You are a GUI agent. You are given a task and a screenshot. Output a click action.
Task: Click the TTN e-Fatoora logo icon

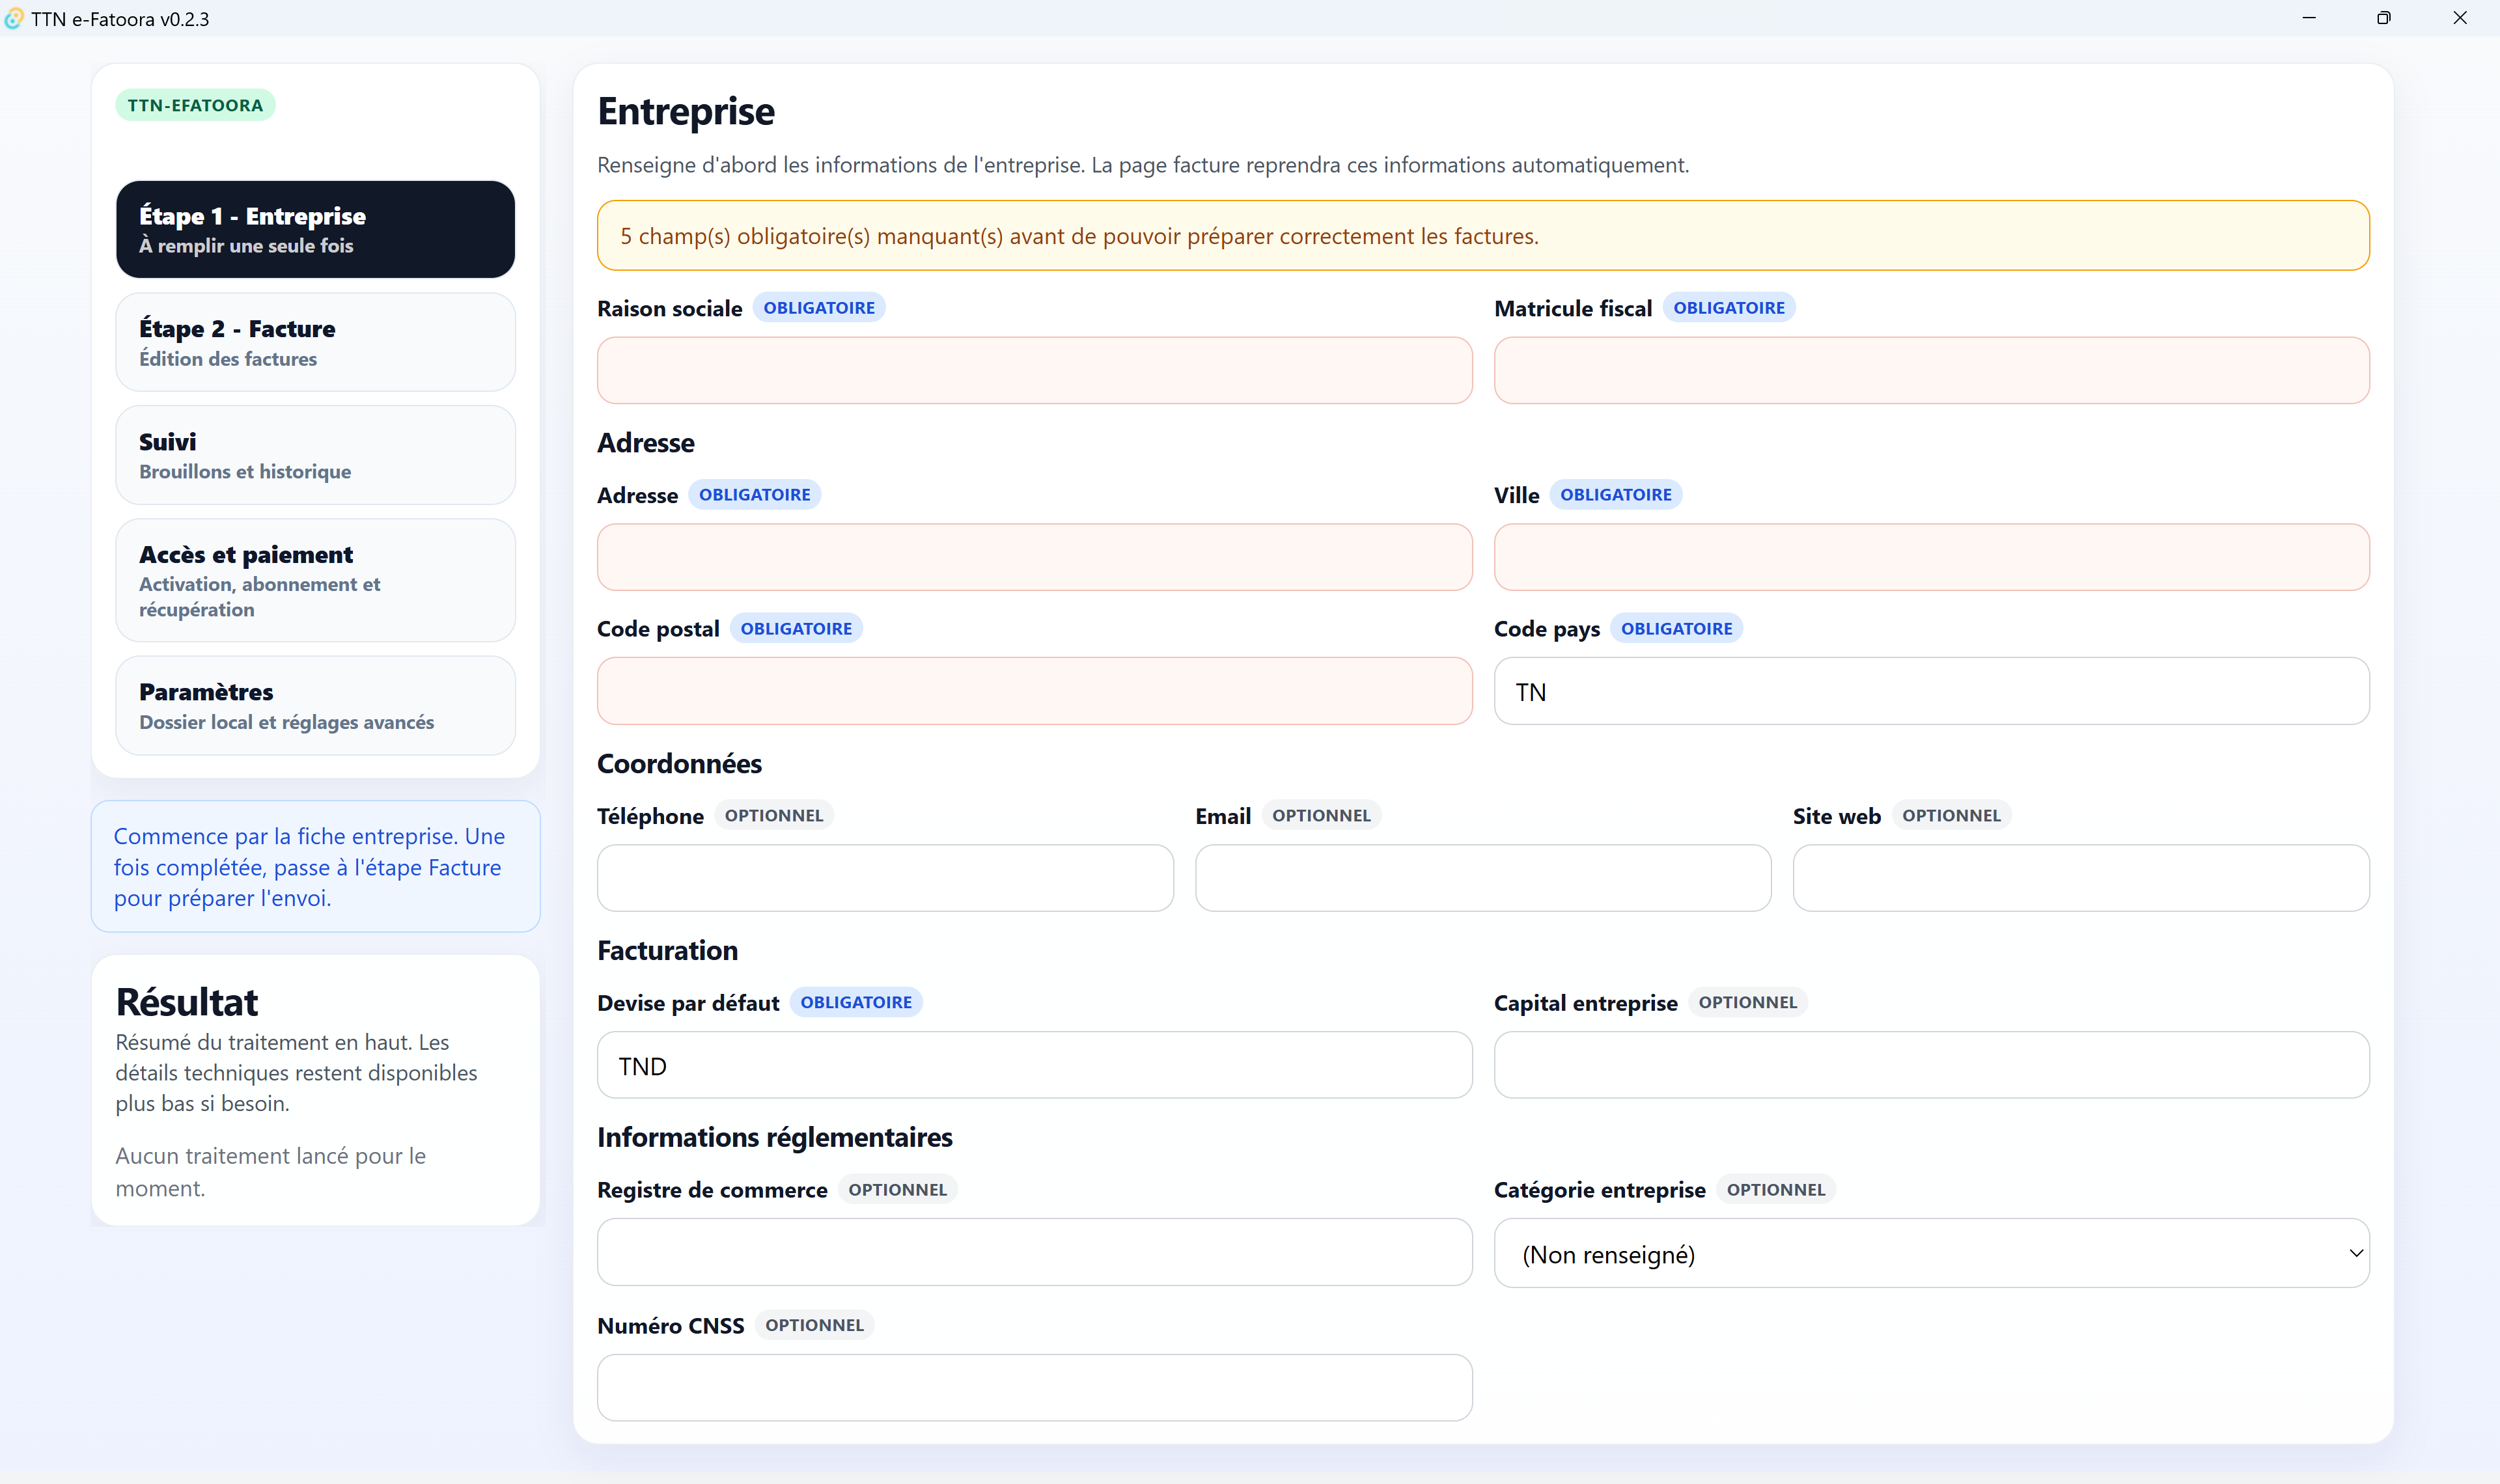point(13,18)
